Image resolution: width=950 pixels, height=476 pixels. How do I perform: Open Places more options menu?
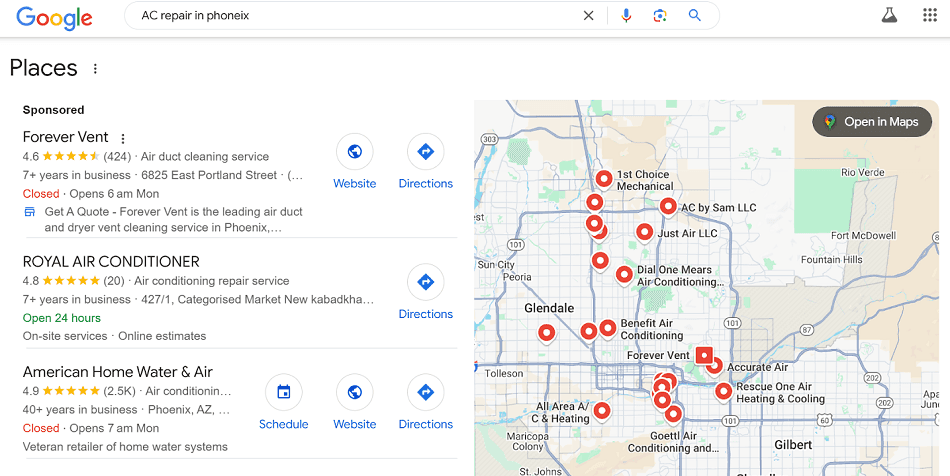point(96,69)
